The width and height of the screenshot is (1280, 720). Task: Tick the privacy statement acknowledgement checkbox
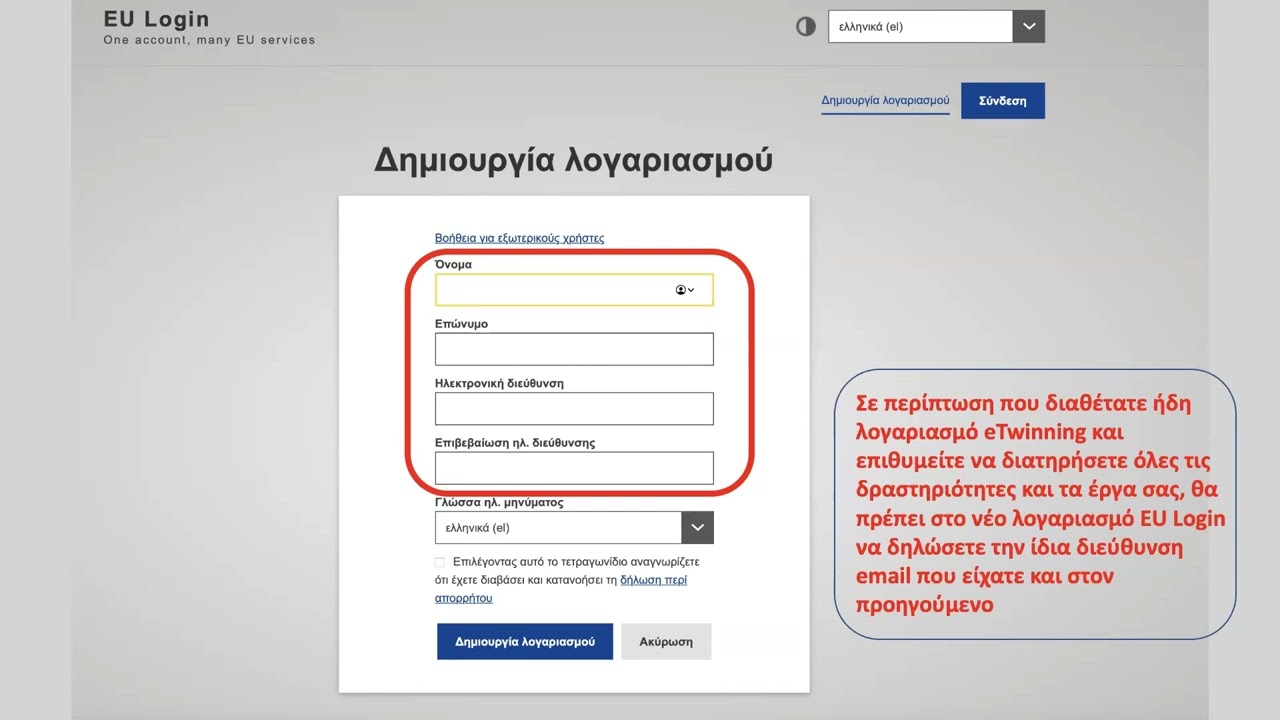440,562
